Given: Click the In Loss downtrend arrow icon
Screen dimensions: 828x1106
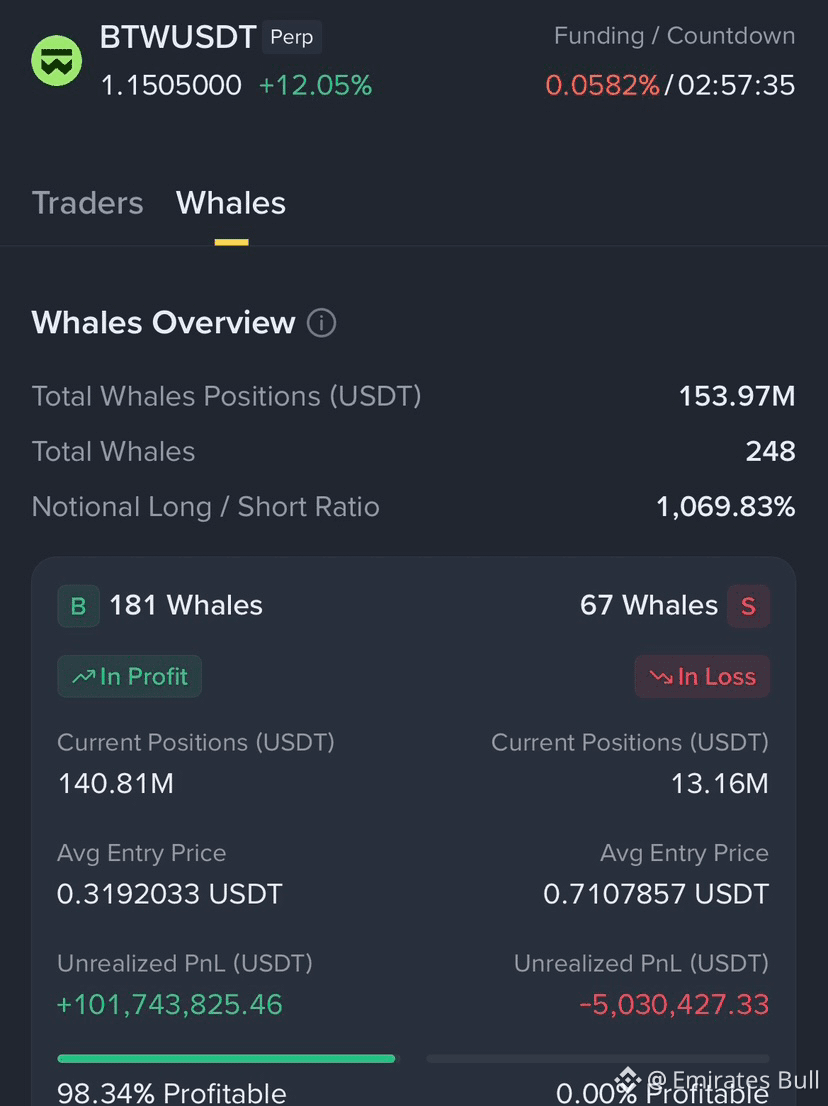Looking at the screenshot, I should [x=661, y=677].
